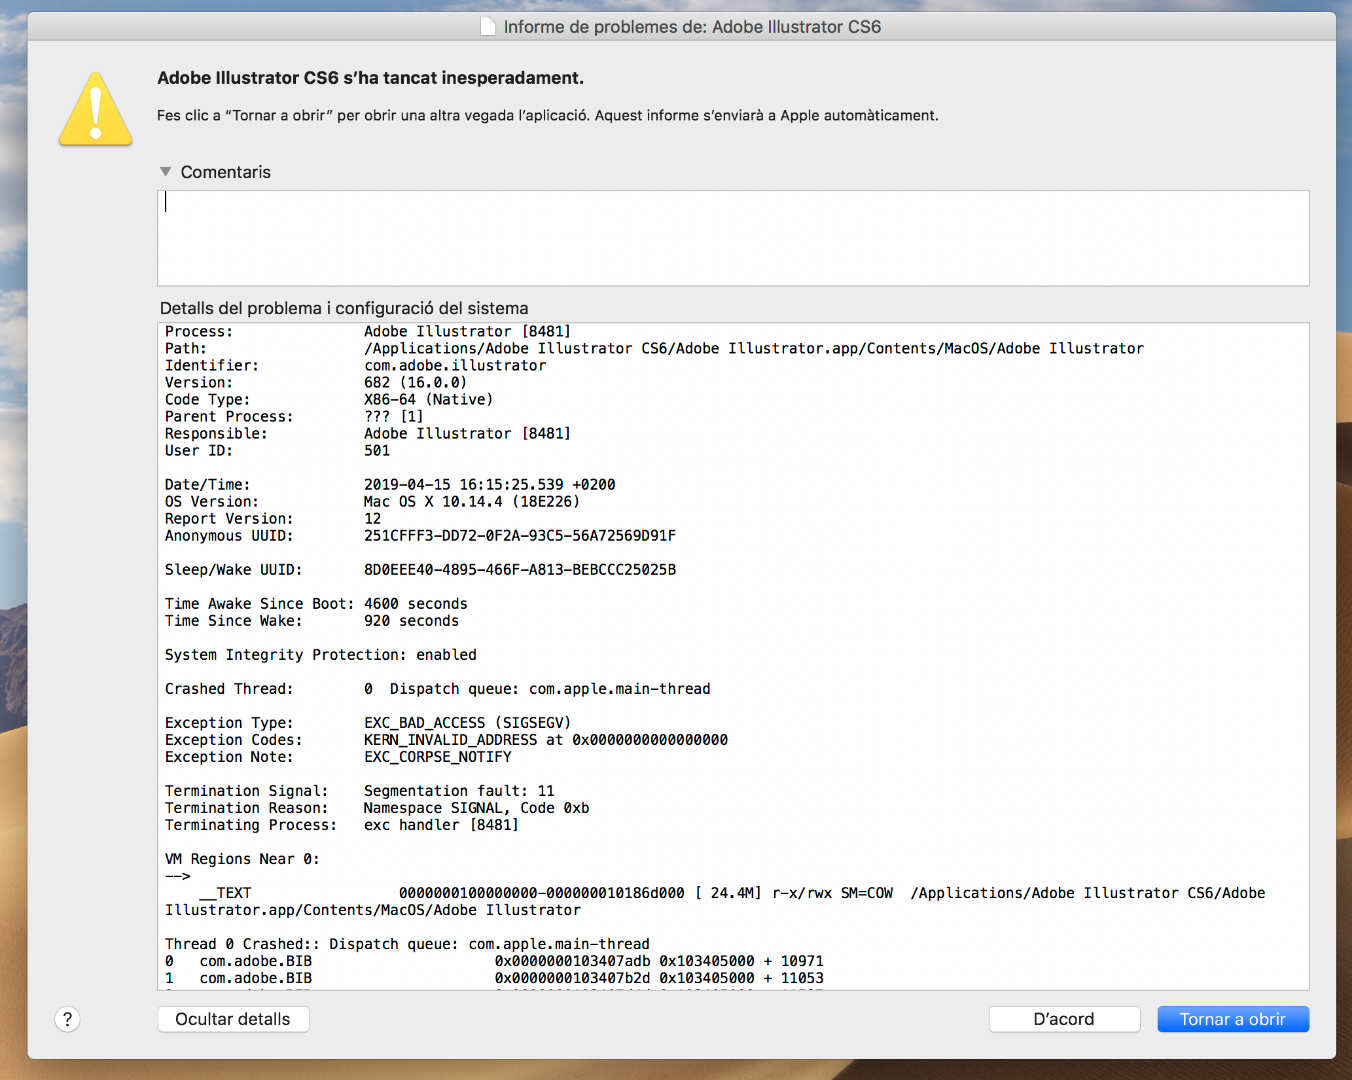Click the document icon in the title bar
The width and height of the screenshot is (1352, 1080).
(488, 27)
